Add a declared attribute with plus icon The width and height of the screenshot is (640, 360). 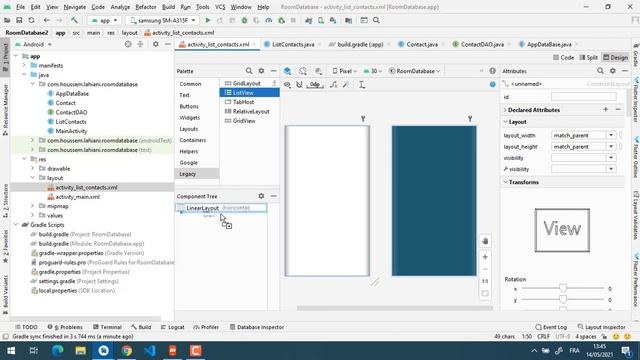606,109
